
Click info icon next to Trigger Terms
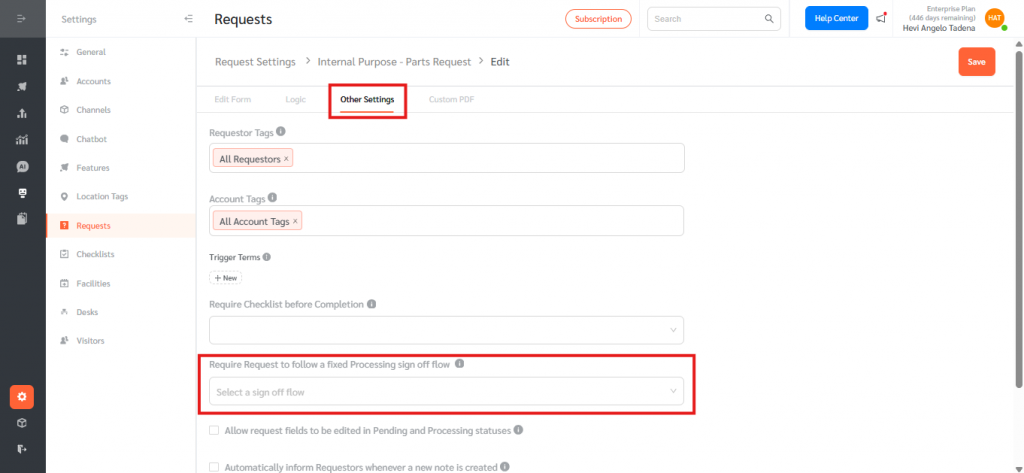point(267,257)
